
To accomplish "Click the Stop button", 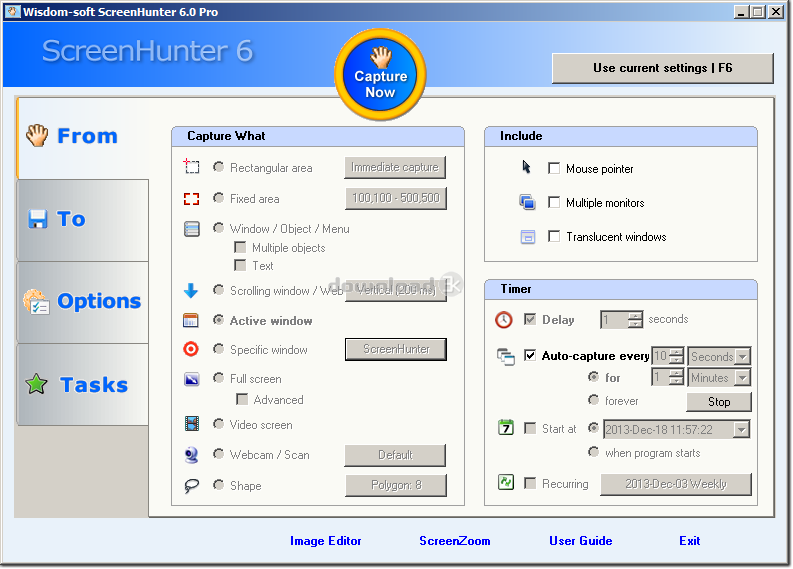I will coord(719,402).
